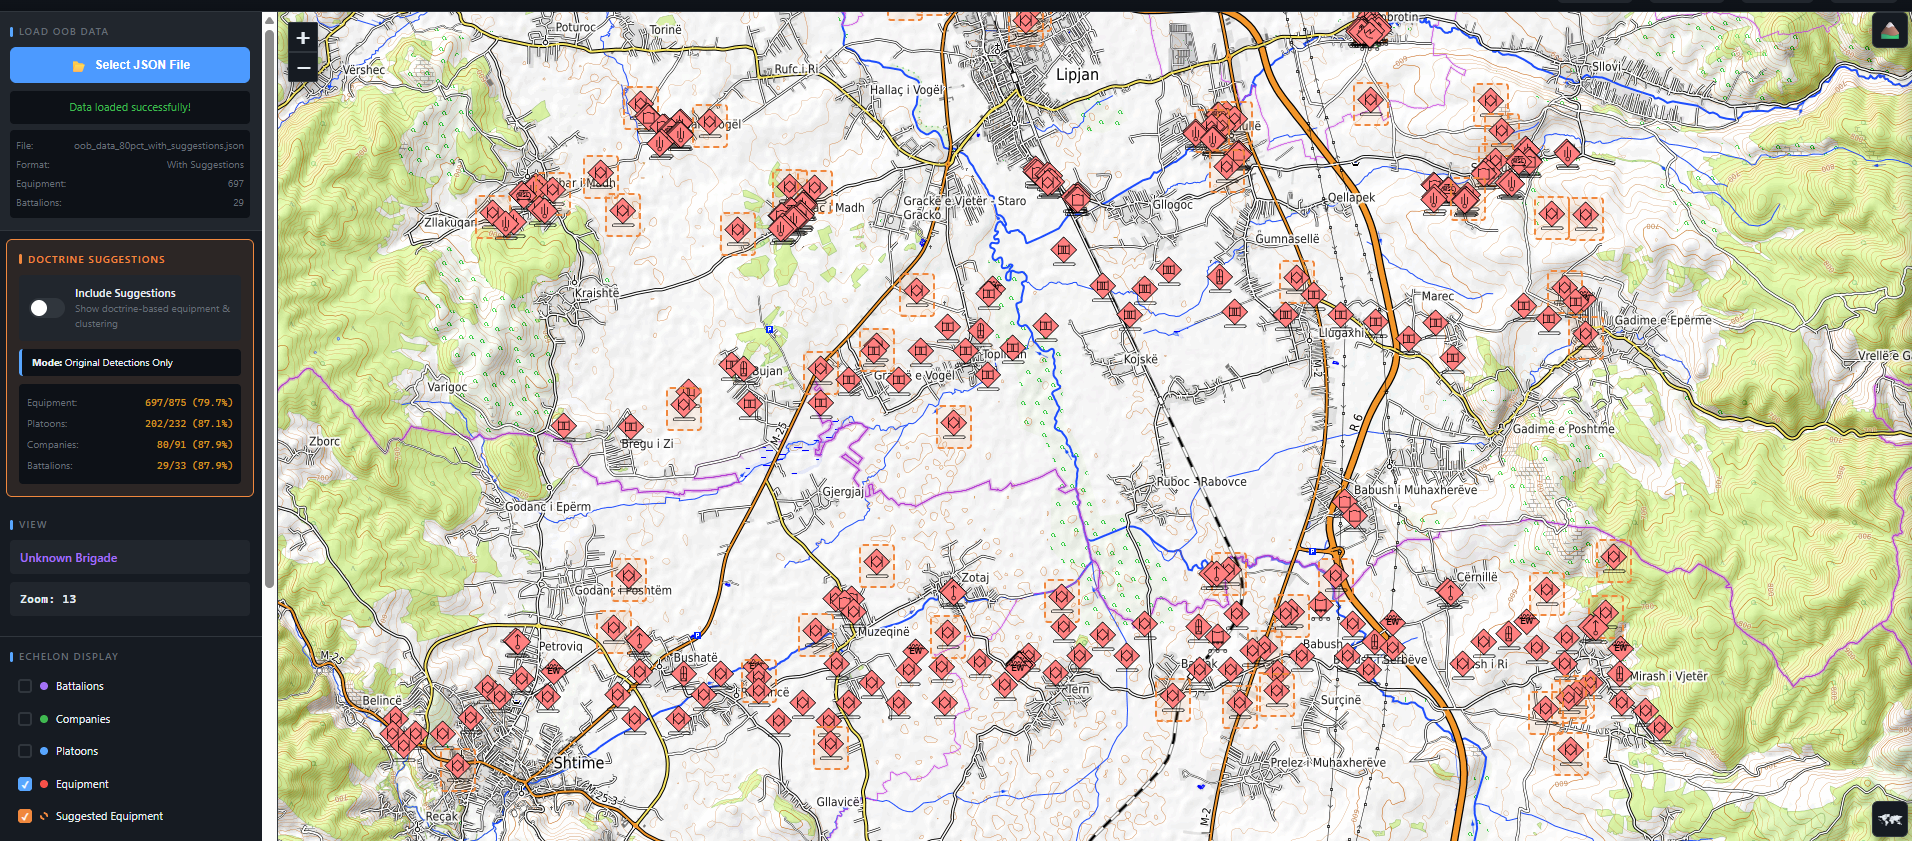
Task: Check the Battalions echelon checkbox
Action: (25, 686)
